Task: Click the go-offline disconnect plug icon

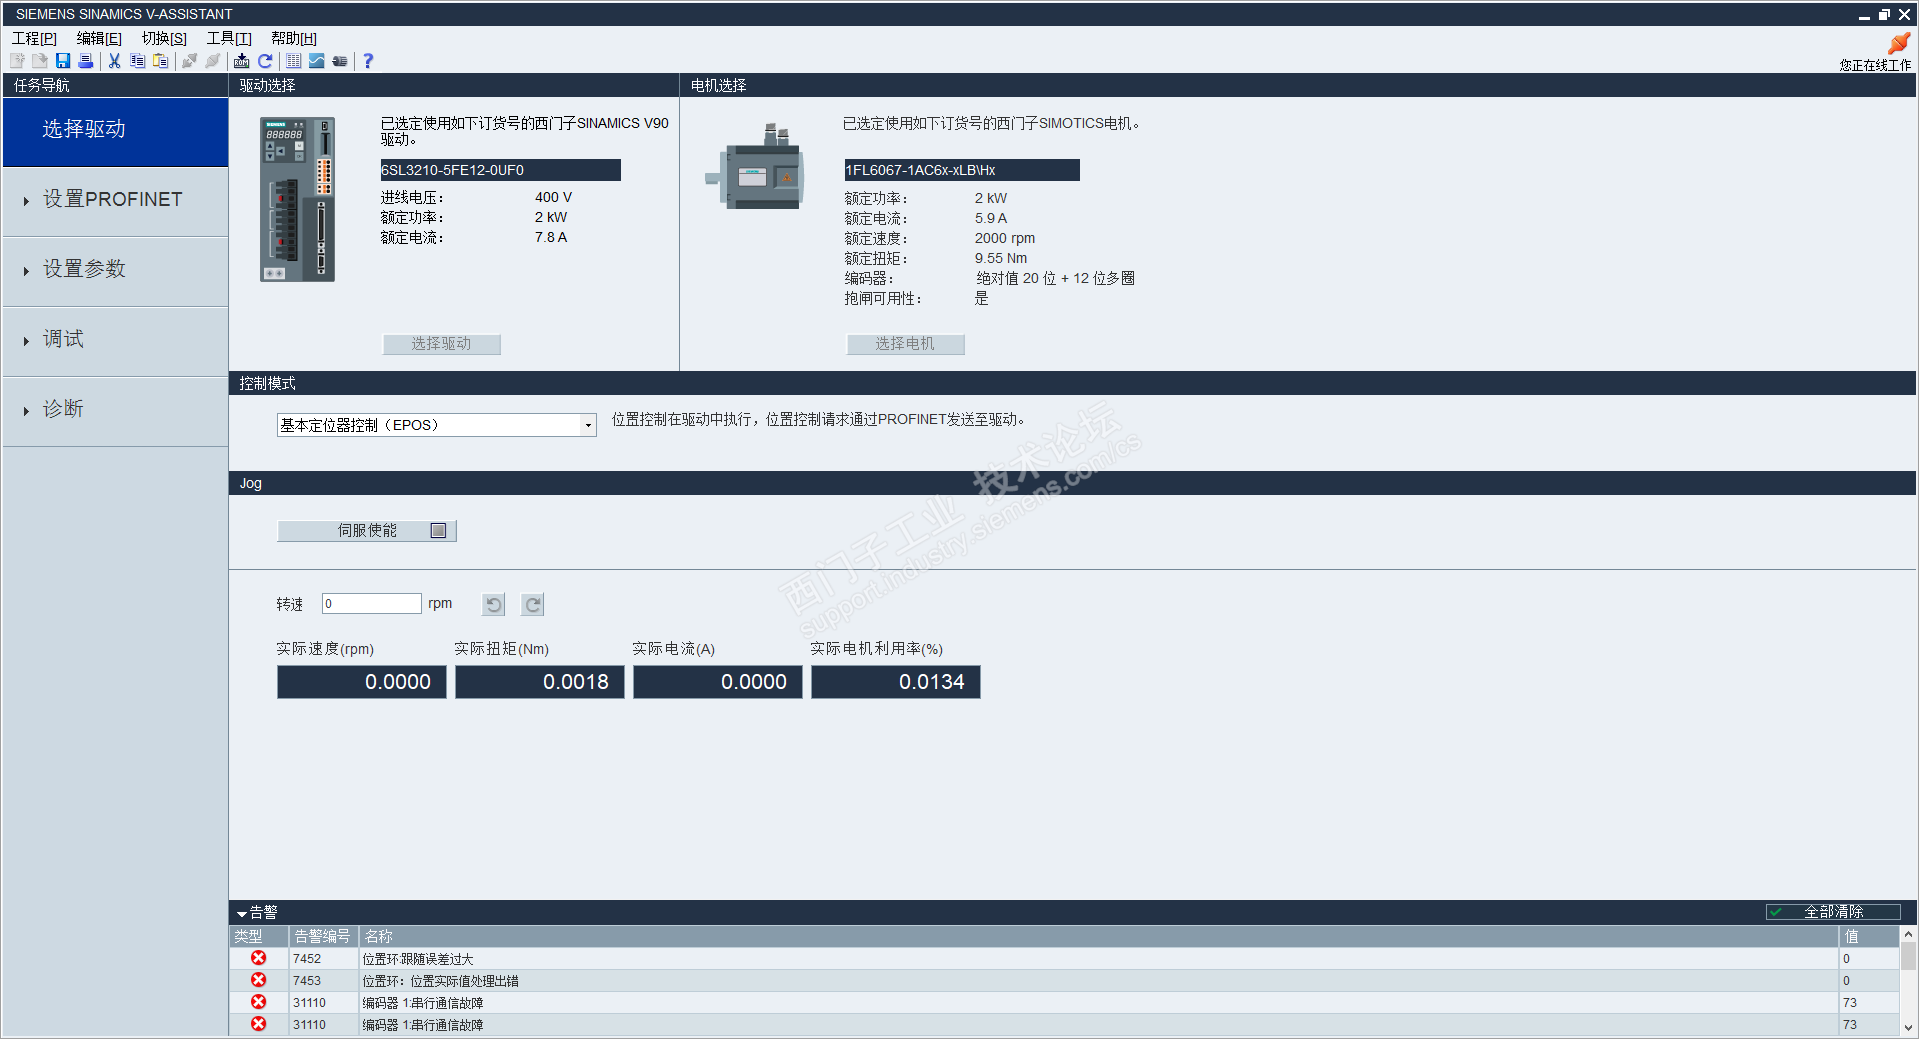Action: (x=212, y=61)
